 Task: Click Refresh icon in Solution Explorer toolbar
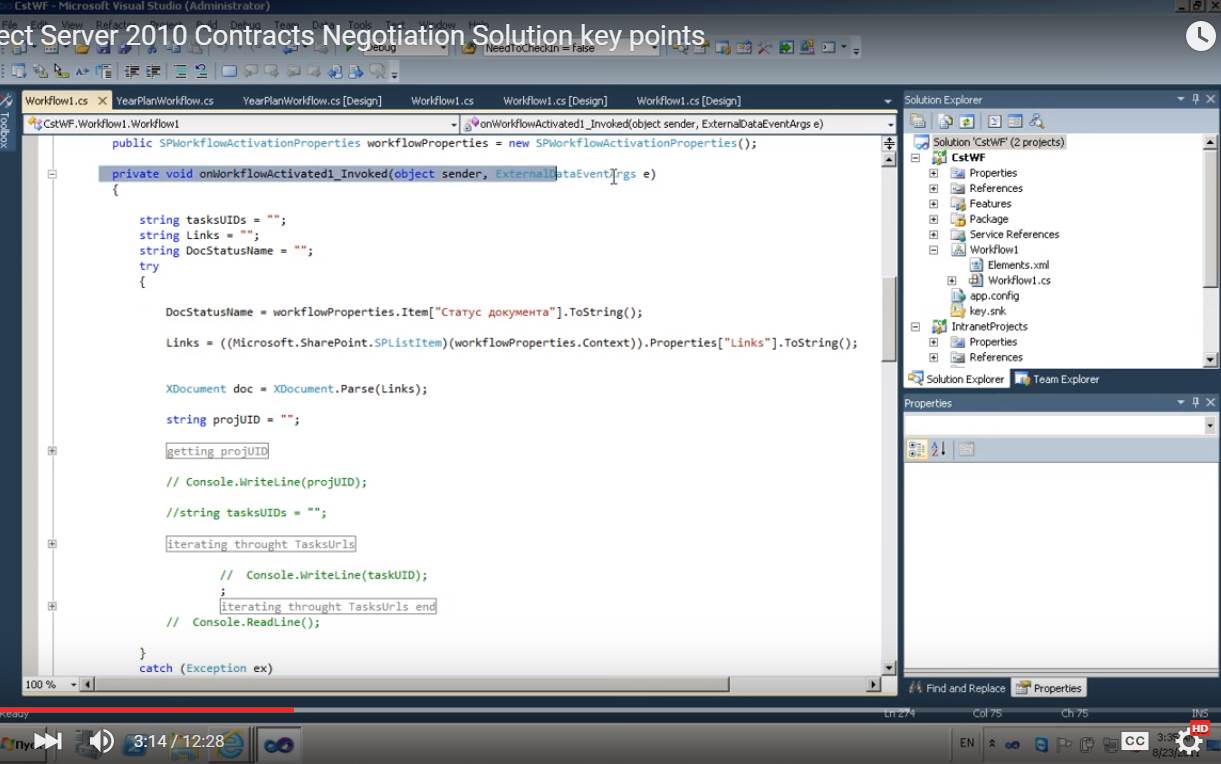coord(967,121)
